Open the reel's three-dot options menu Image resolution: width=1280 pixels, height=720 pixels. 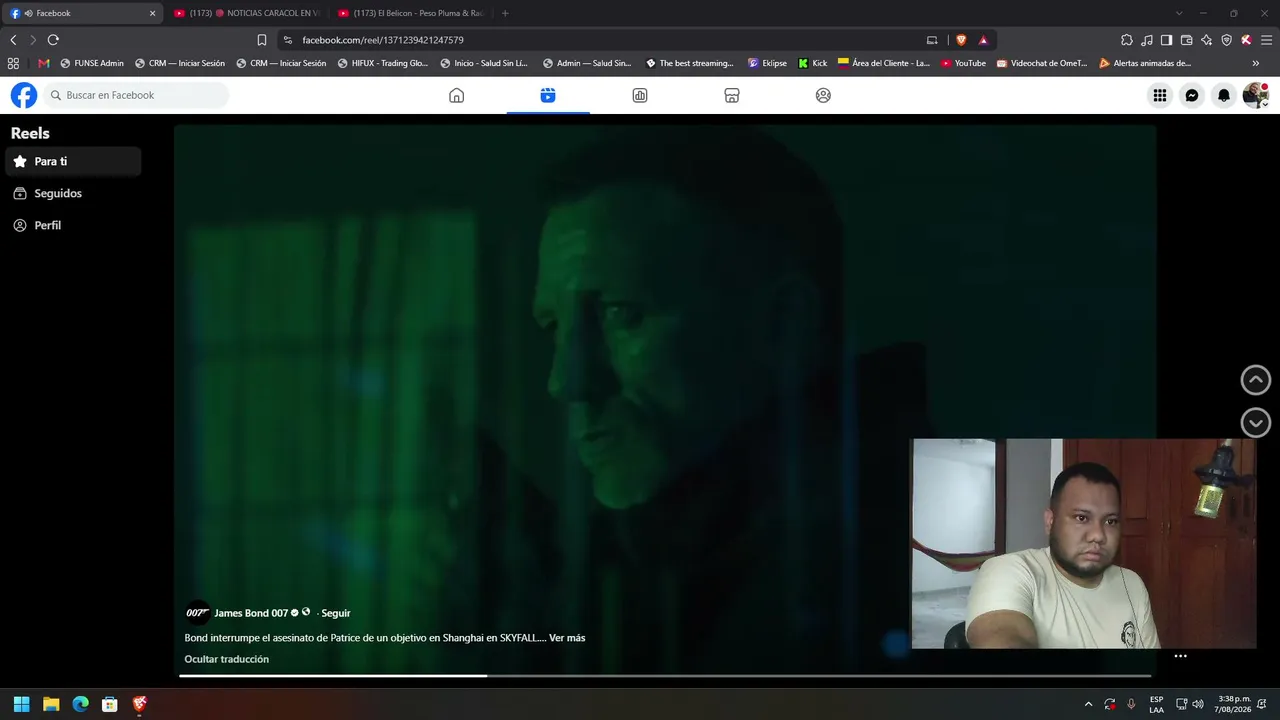[x=1180, y=656]
